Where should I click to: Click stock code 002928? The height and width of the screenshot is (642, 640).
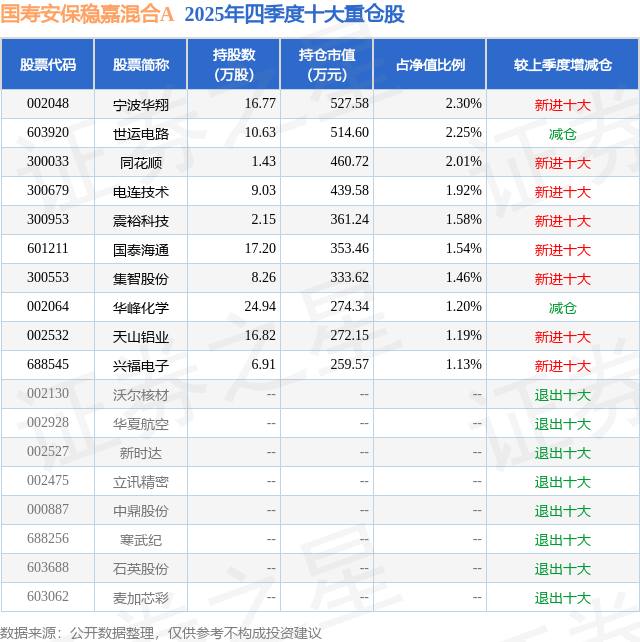pyautogui.click(x=47, y=423)
